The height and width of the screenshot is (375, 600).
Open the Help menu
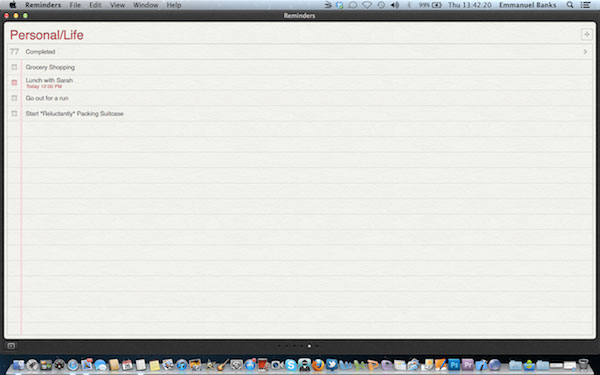coord(174,5)
